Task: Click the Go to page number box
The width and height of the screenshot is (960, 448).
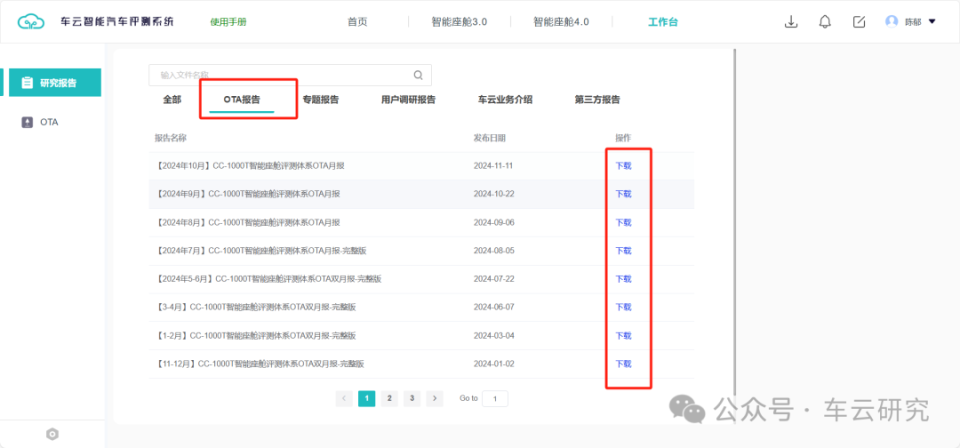Action: 494,398
